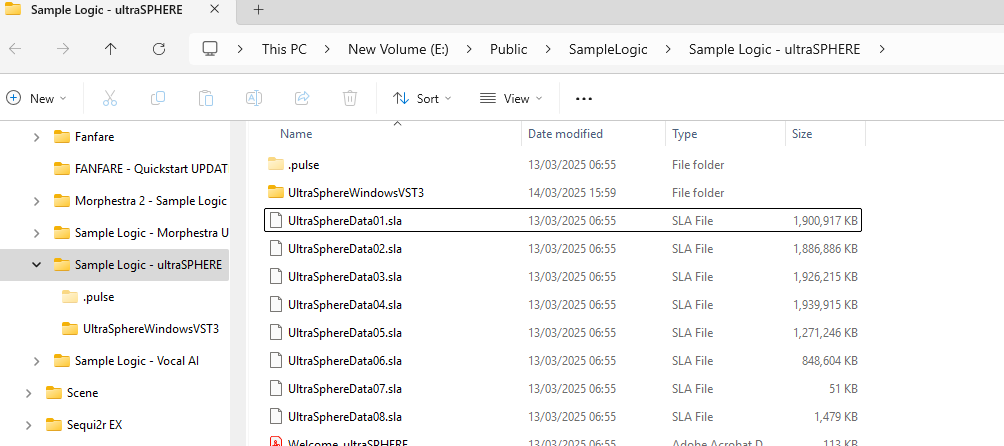Image resolution: width=1004 pixels, height=446 pixels.
Task: Click the Delete trash icon
Action: (350, 98)
